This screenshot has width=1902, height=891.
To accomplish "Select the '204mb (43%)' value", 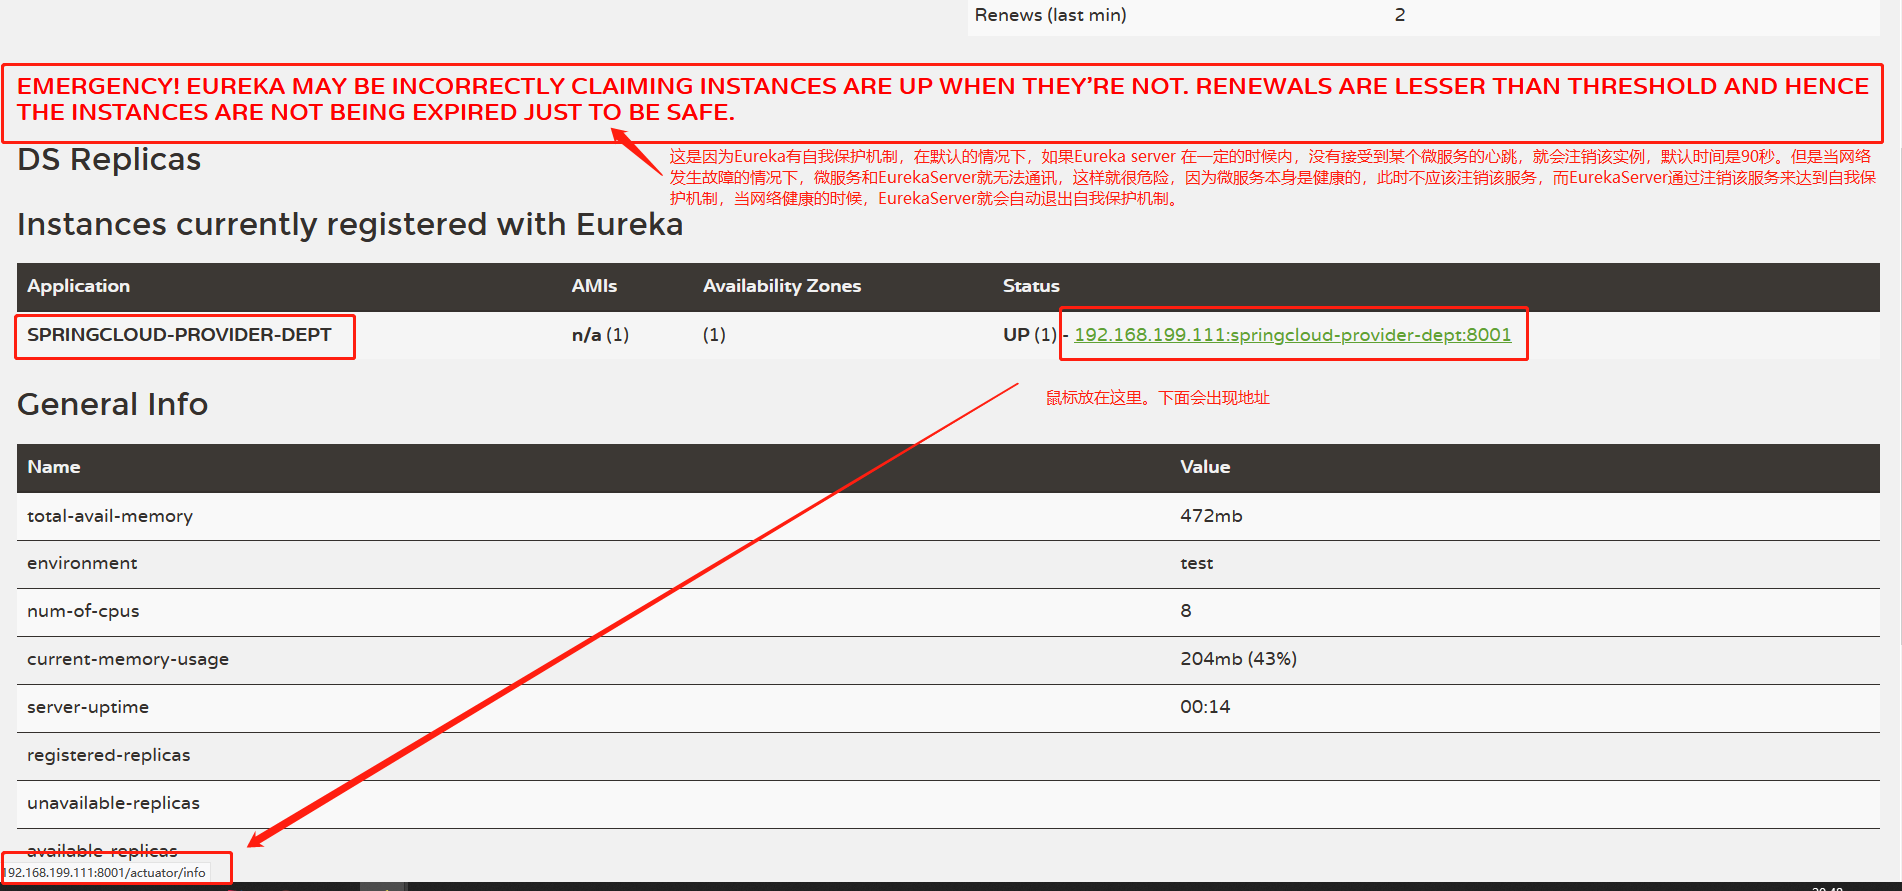I will click(x=1238, y=659).
